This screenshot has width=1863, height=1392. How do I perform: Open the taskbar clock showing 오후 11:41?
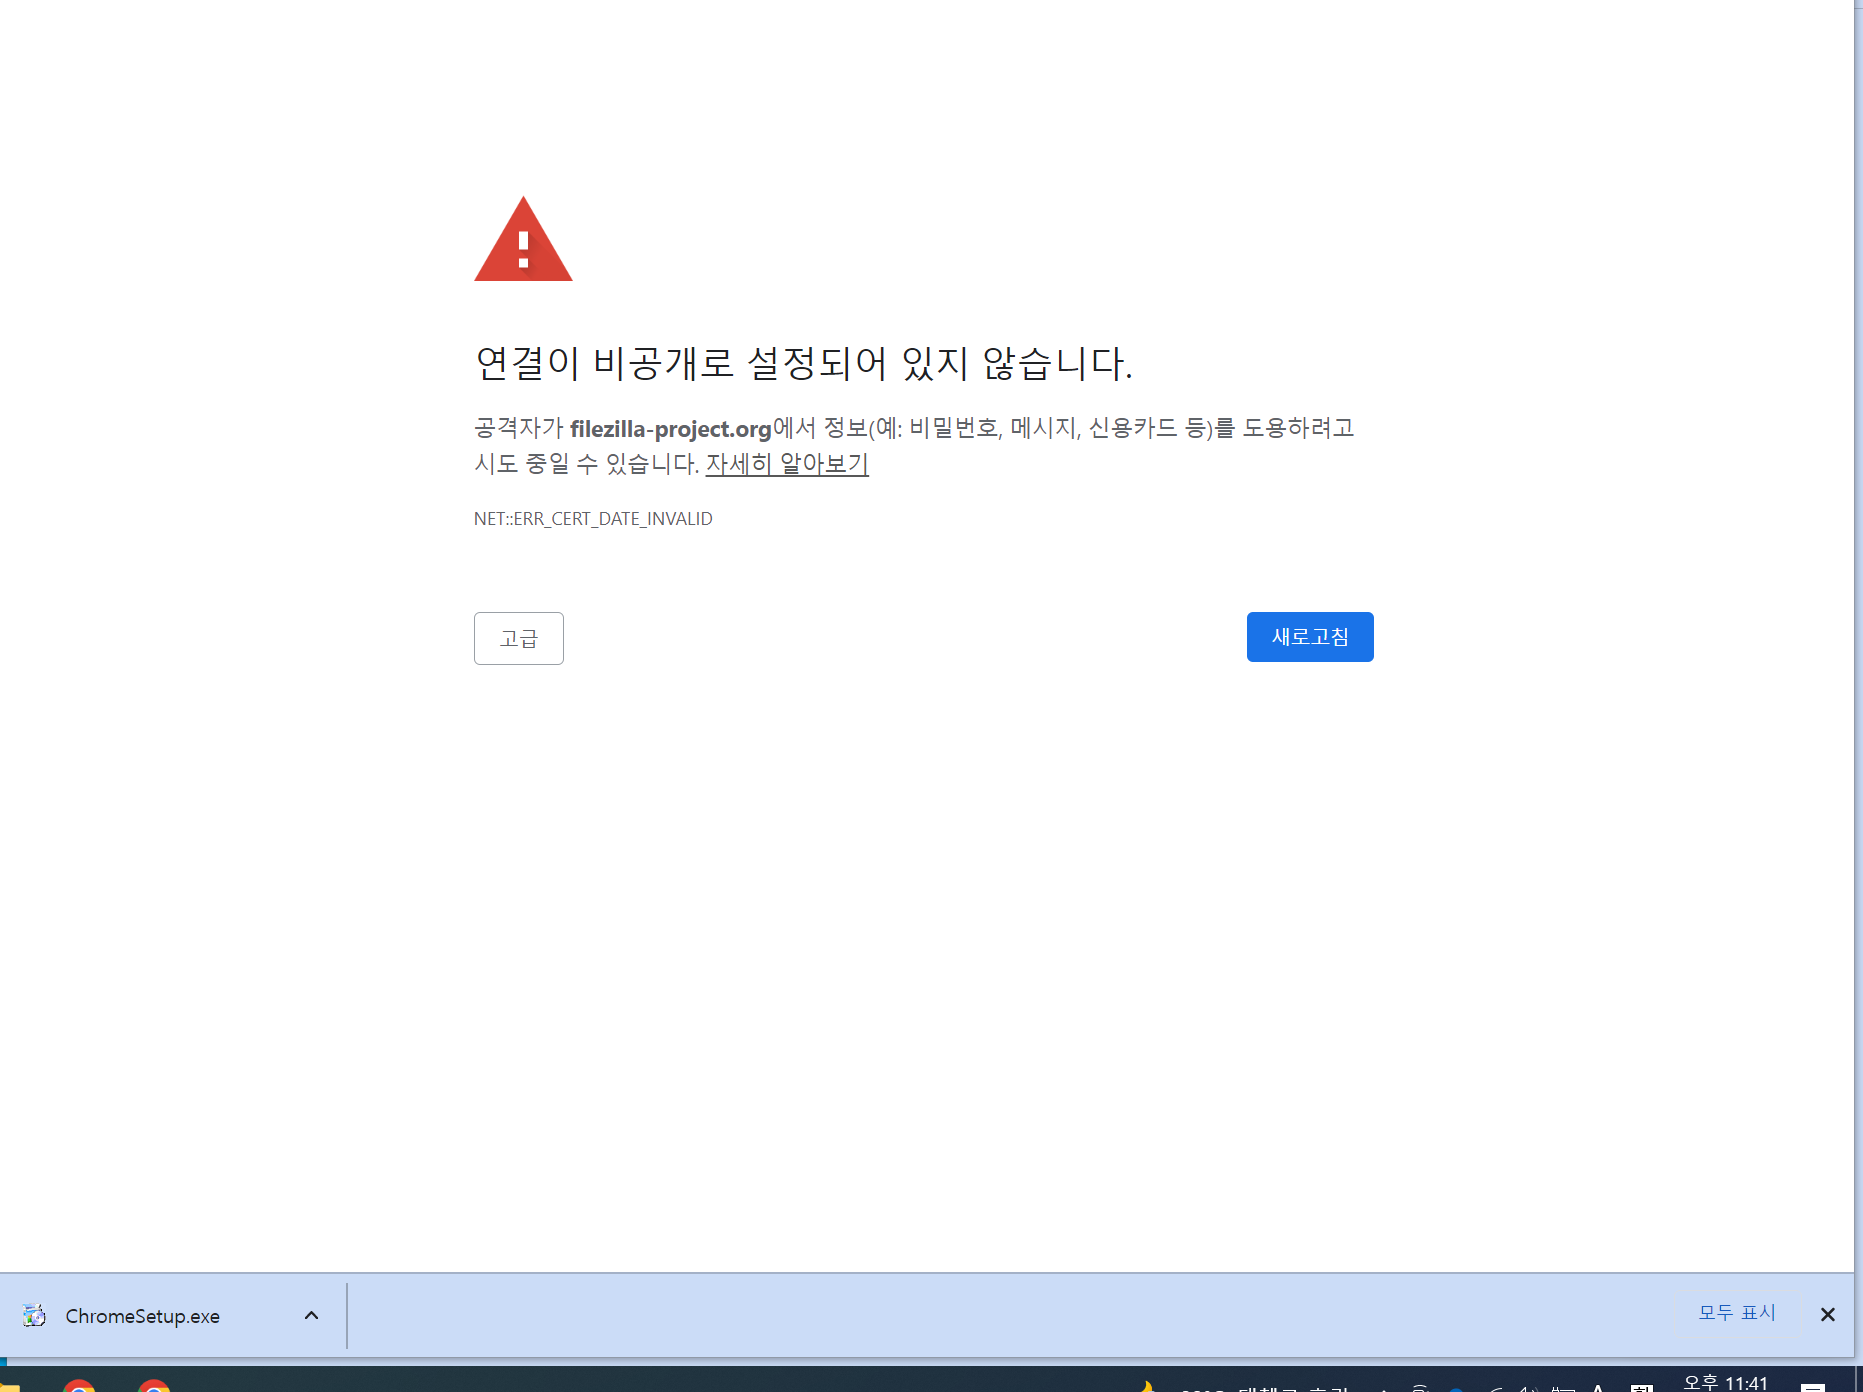click(1726, 1382)
